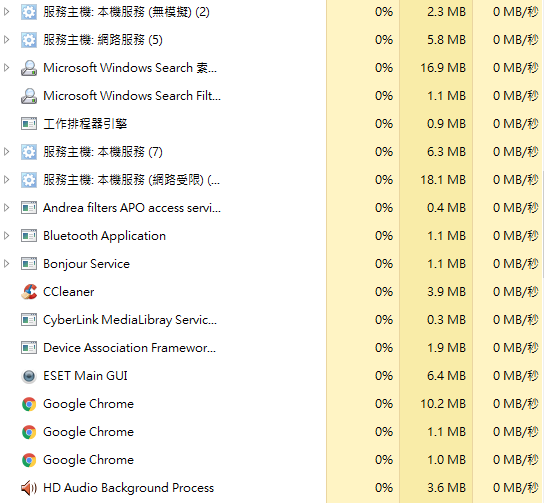Select Microsoft Windows Search 索... name
Image resolution: width=544 pixels, height=503 pixels.
click(130, 68)
